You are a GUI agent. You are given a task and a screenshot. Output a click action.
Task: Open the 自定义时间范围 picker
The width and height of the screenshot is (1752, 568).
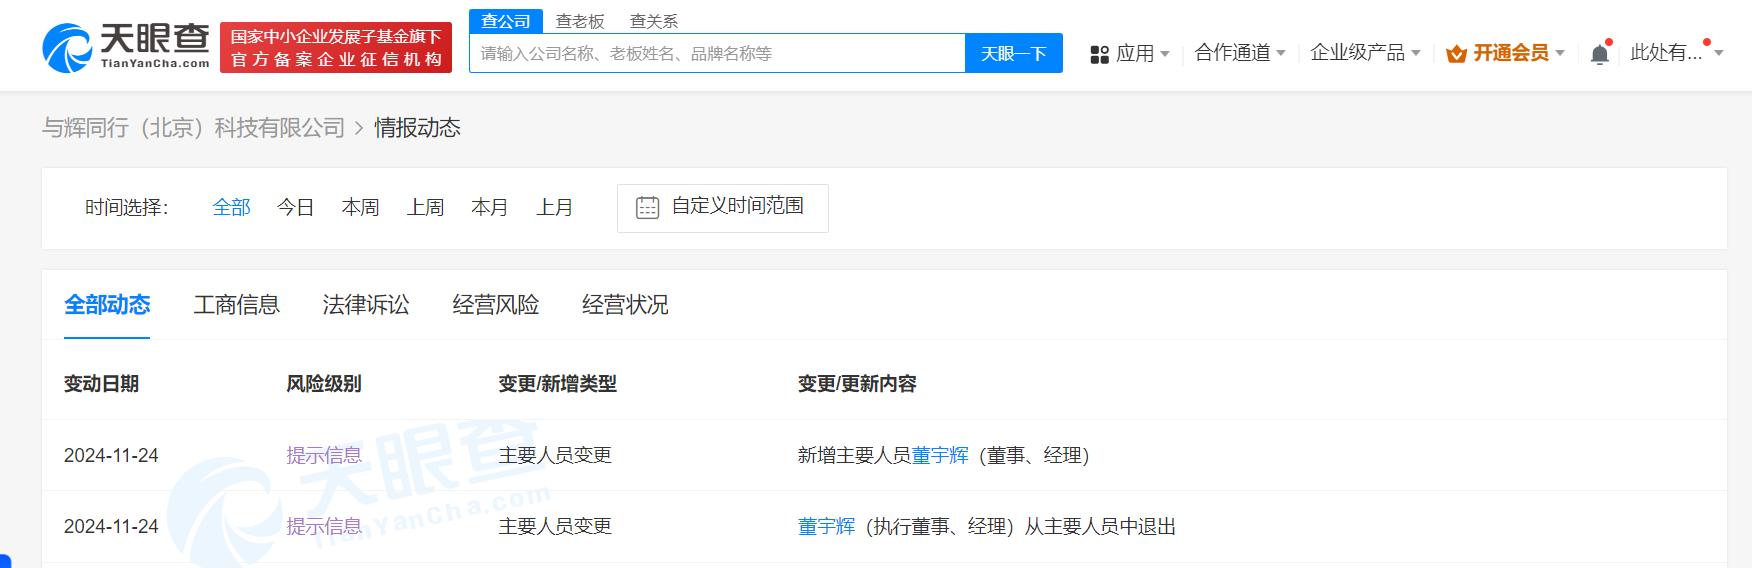coord(723,208)
